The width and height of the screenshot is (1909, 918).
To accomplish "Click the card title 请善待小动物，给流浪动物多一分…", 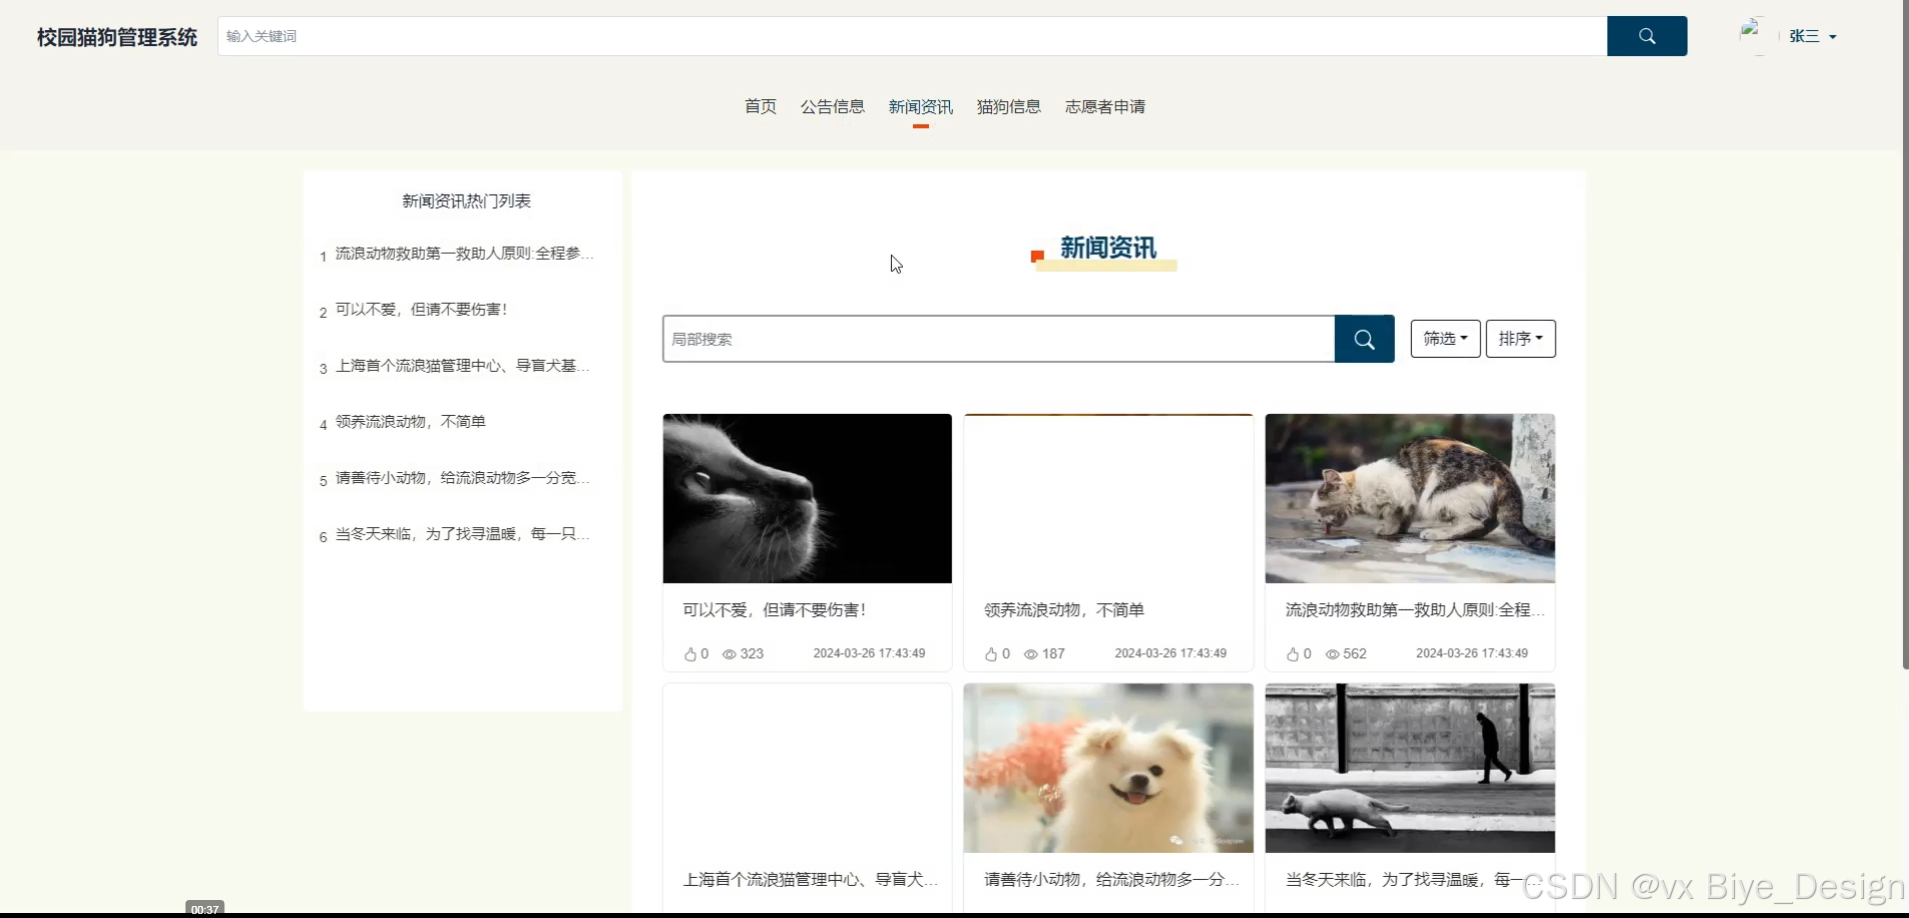I will click(x=1112, y=880).
